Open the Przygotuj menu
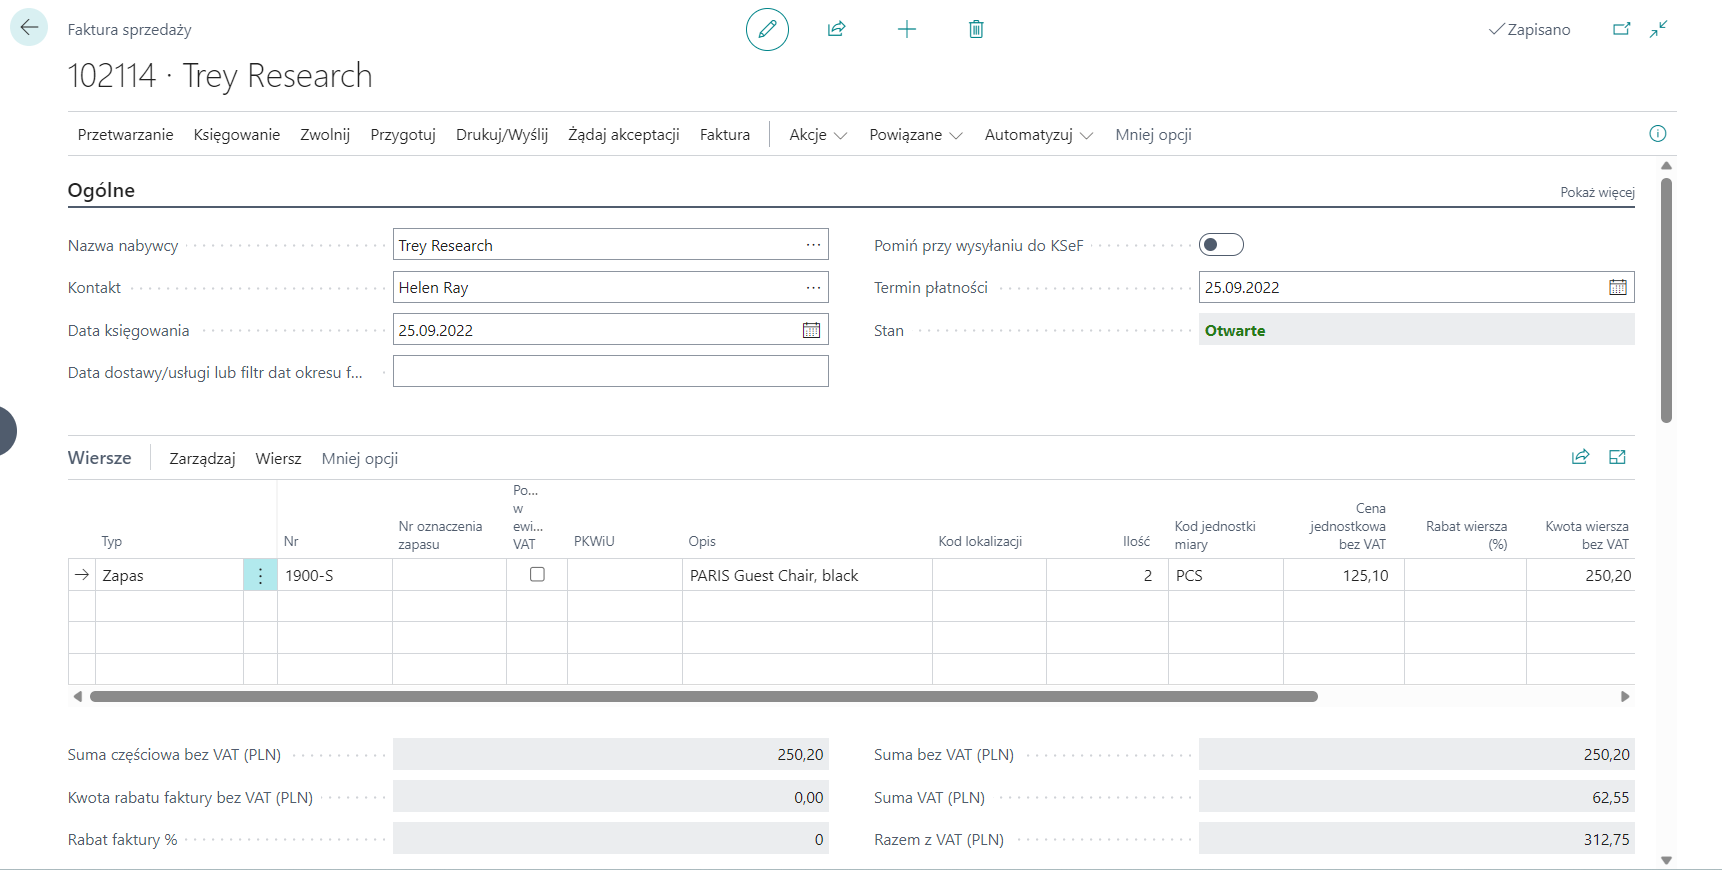The height and width of the screenshot is (870, 1722). click(x=403, y=135)
